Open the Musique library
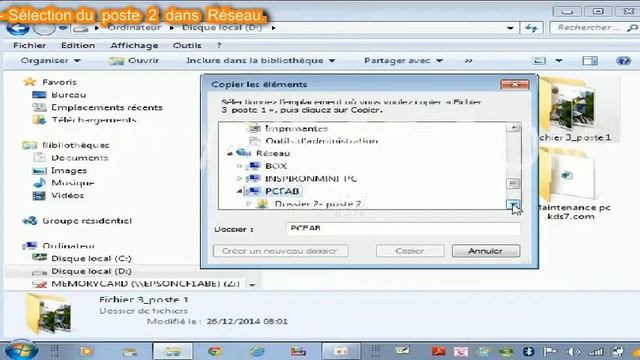Viewport: 640px width, 360px height. click(72, 183)
